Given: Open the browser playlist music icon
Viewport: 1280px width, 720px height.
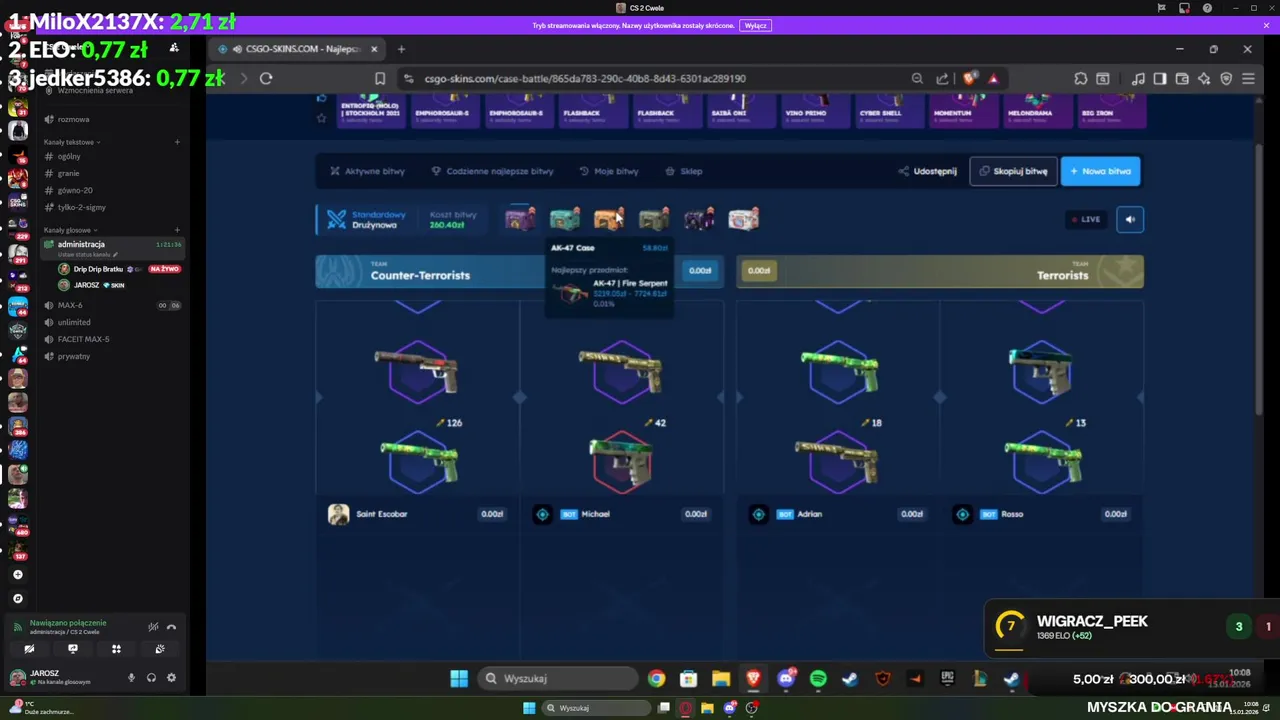Looking at the screenshot, I should [x=1138, y=78].
